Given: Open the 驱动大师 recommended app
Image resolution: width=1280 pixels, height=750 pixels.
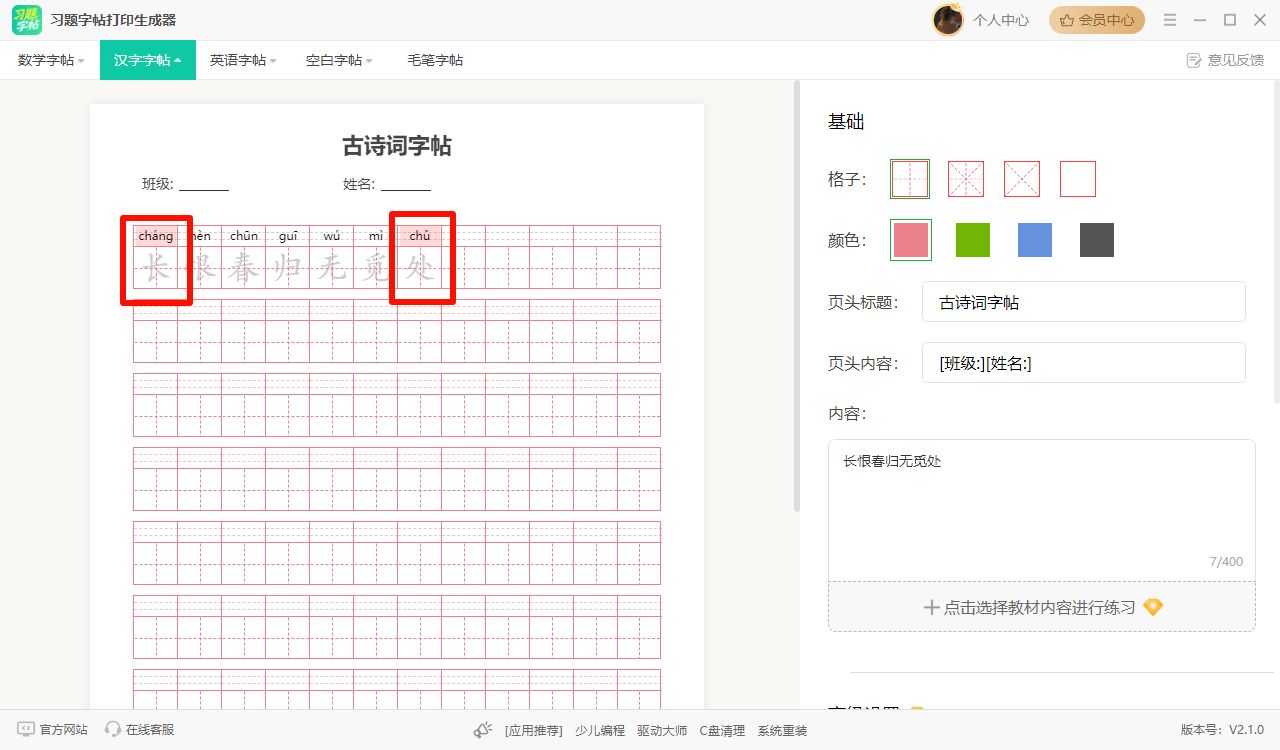Looking at the screenshot, I should pyautogui.click(x=662, y=731).
